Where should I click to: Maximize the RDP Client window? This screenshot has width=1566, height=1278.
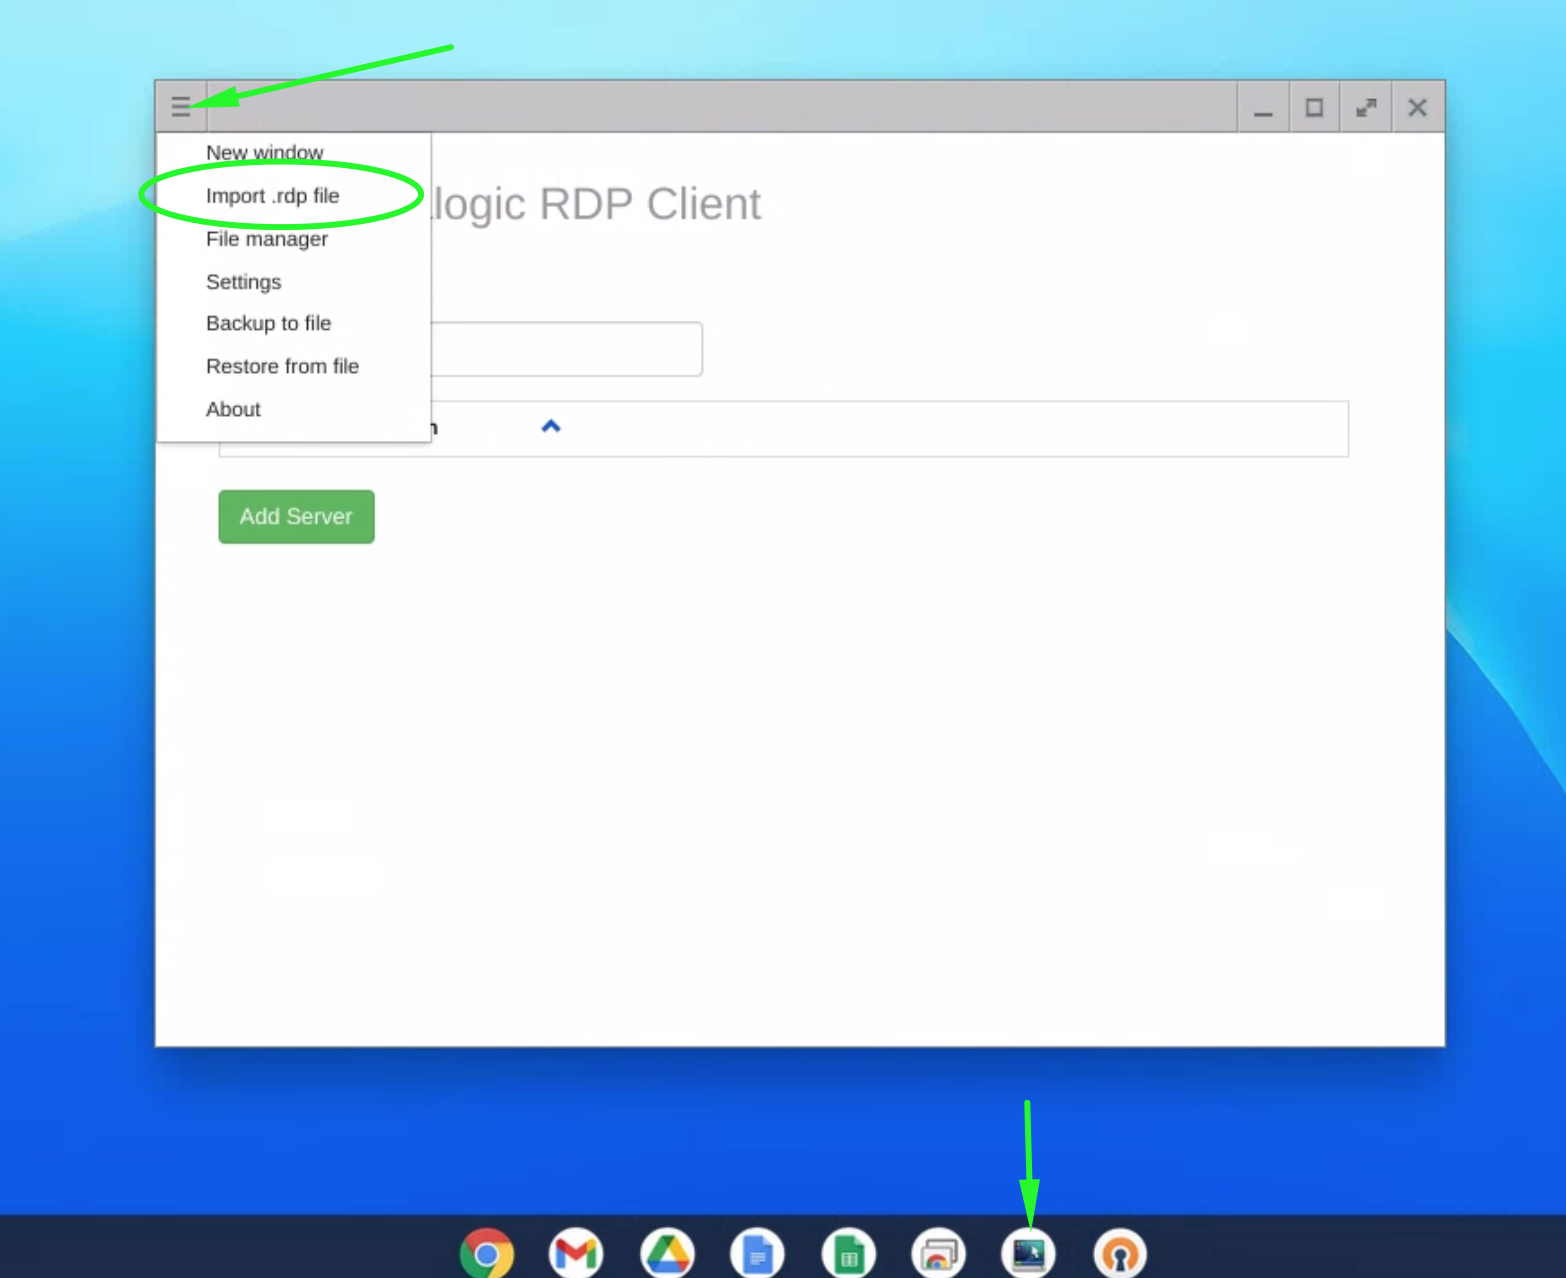coord(1314,107)
